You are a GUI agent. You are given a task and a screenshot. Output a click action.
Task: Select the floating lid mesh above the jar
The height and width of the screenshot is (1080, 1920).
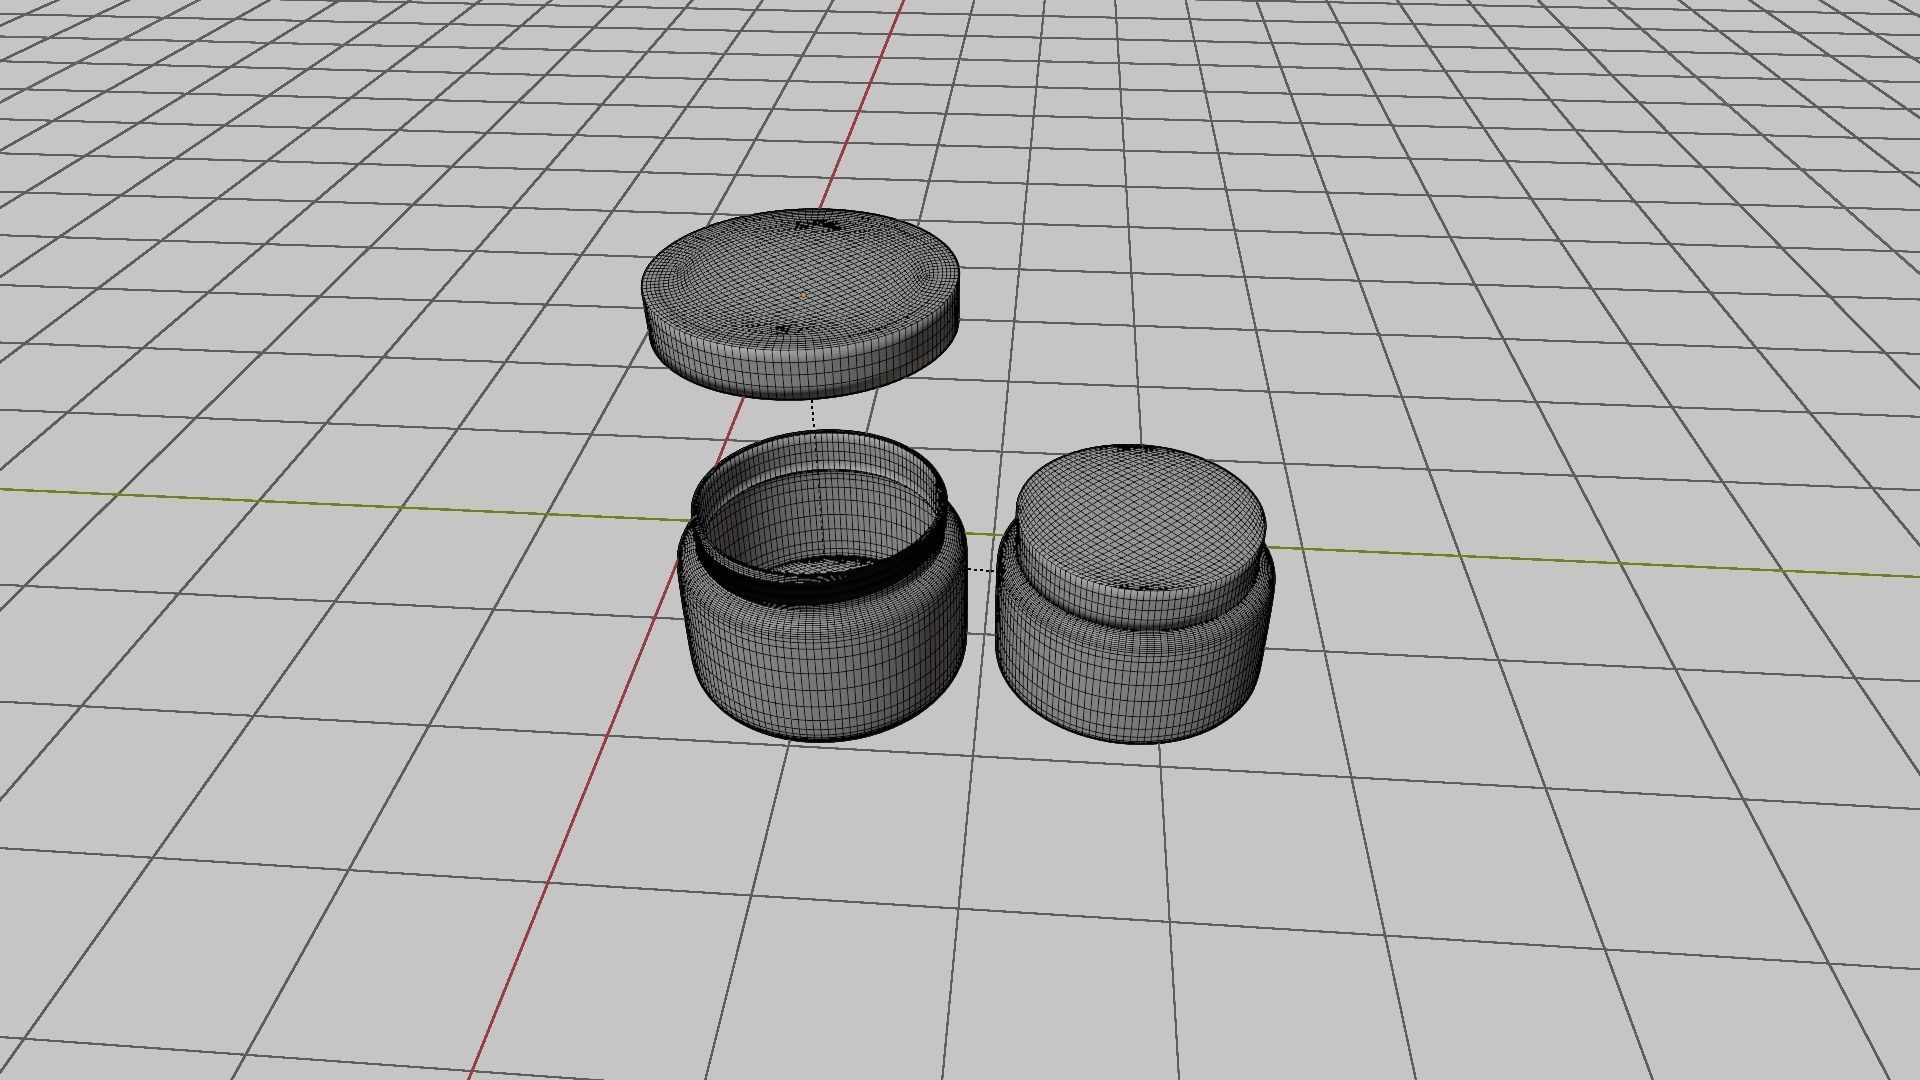pos(801,304)
